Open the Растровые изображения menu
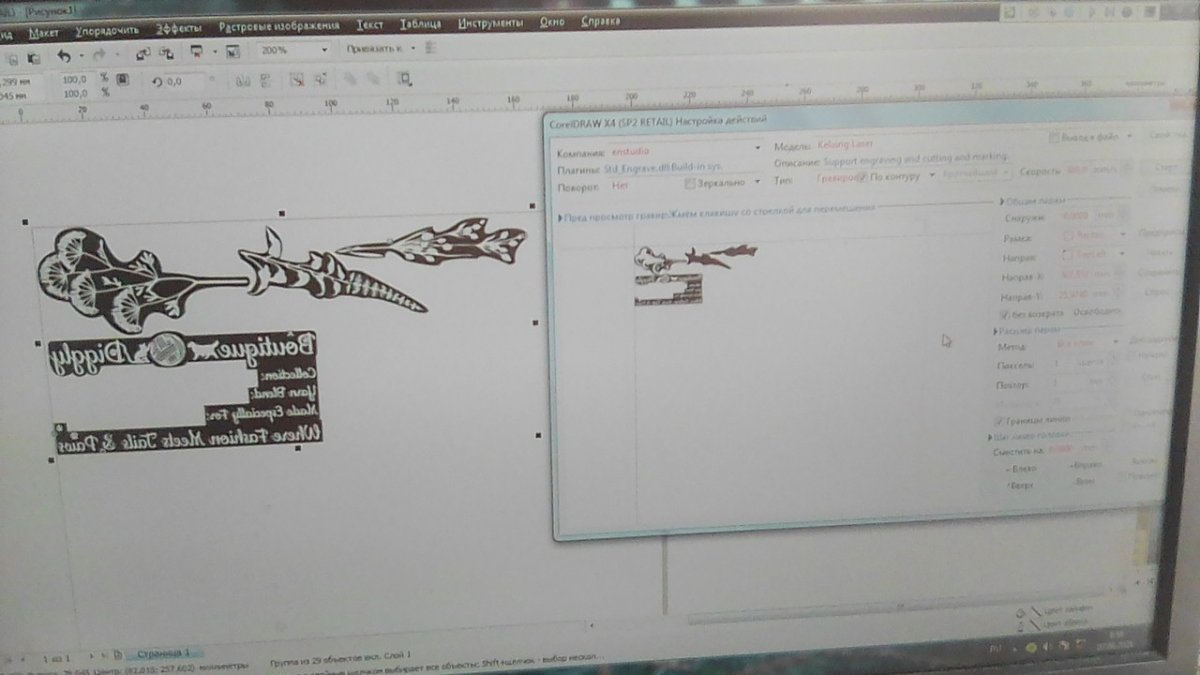This screenshot has height=675, width=1200. pos(279,27)
